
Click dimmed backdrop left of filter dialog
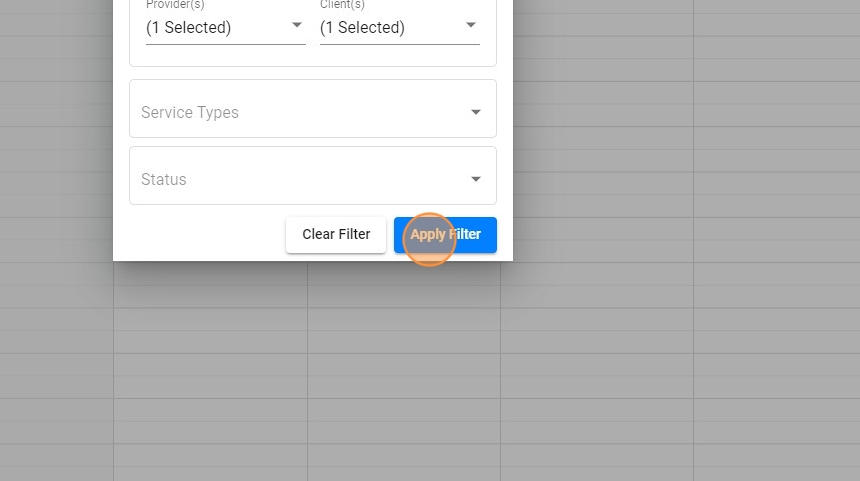pos(55,200)
